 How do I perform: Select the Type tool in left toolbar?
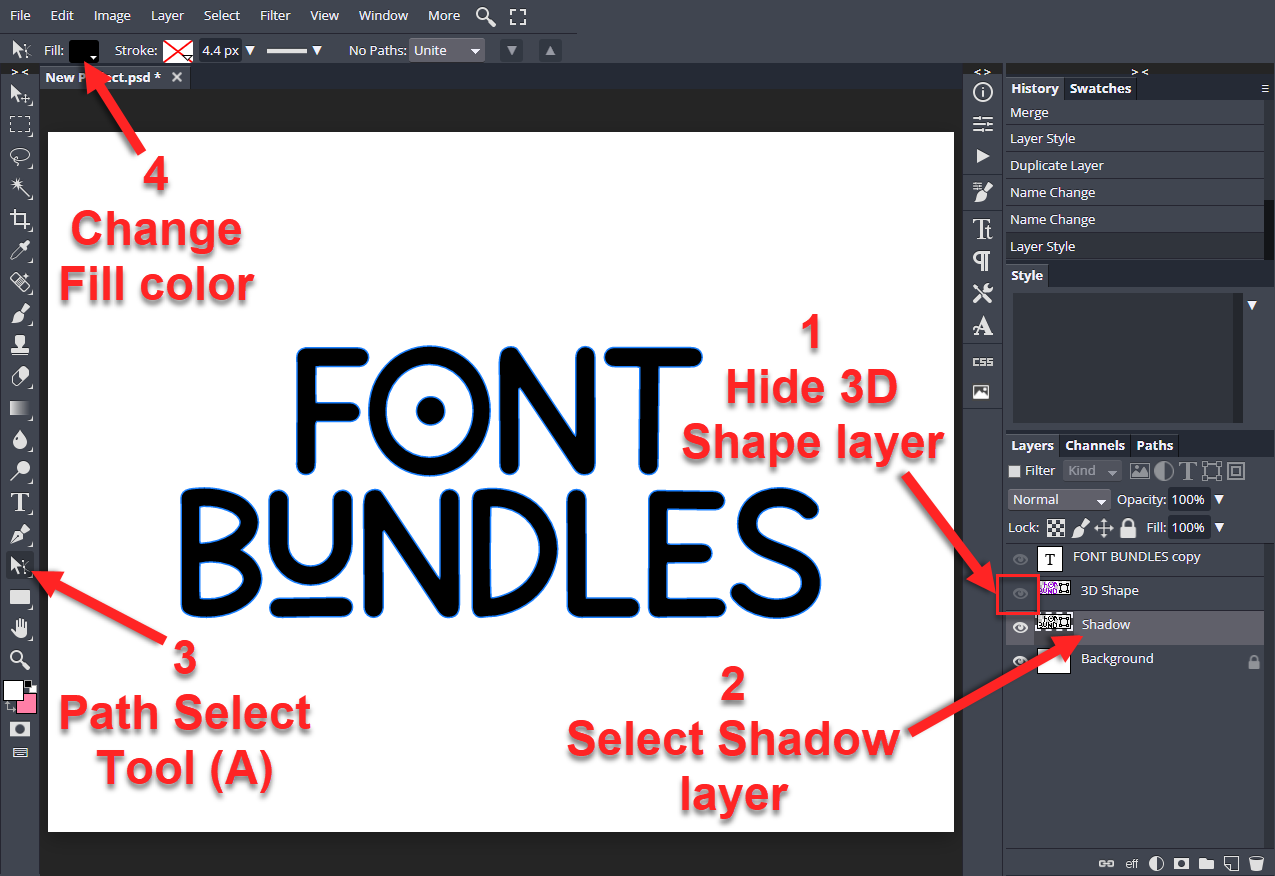coord(20,502)
